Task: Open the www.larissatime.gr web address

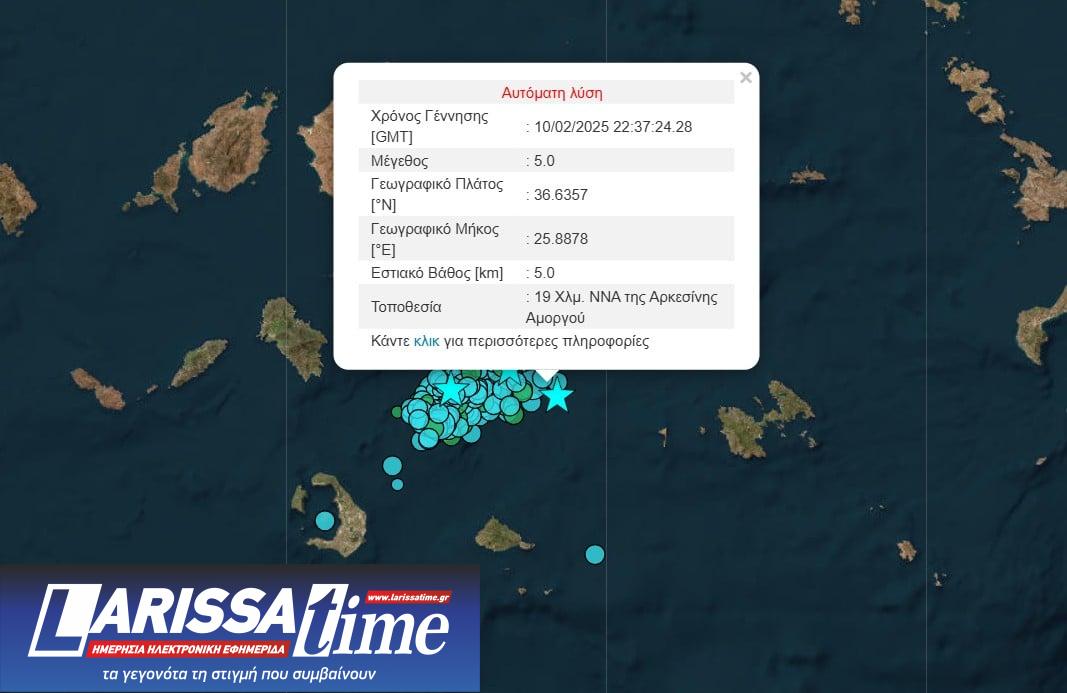Action: (408, 597)
